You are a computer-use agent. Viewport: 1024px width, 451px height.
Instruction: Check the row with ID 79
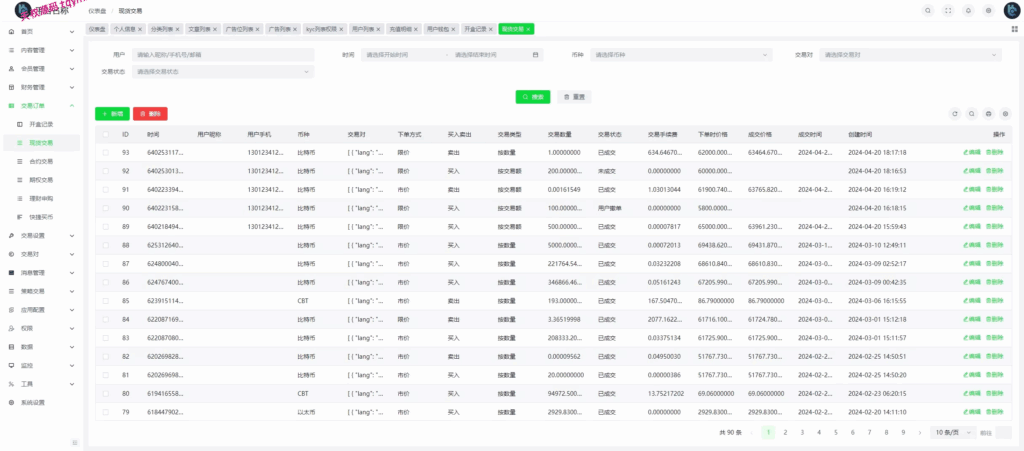(x=106, y=412)
